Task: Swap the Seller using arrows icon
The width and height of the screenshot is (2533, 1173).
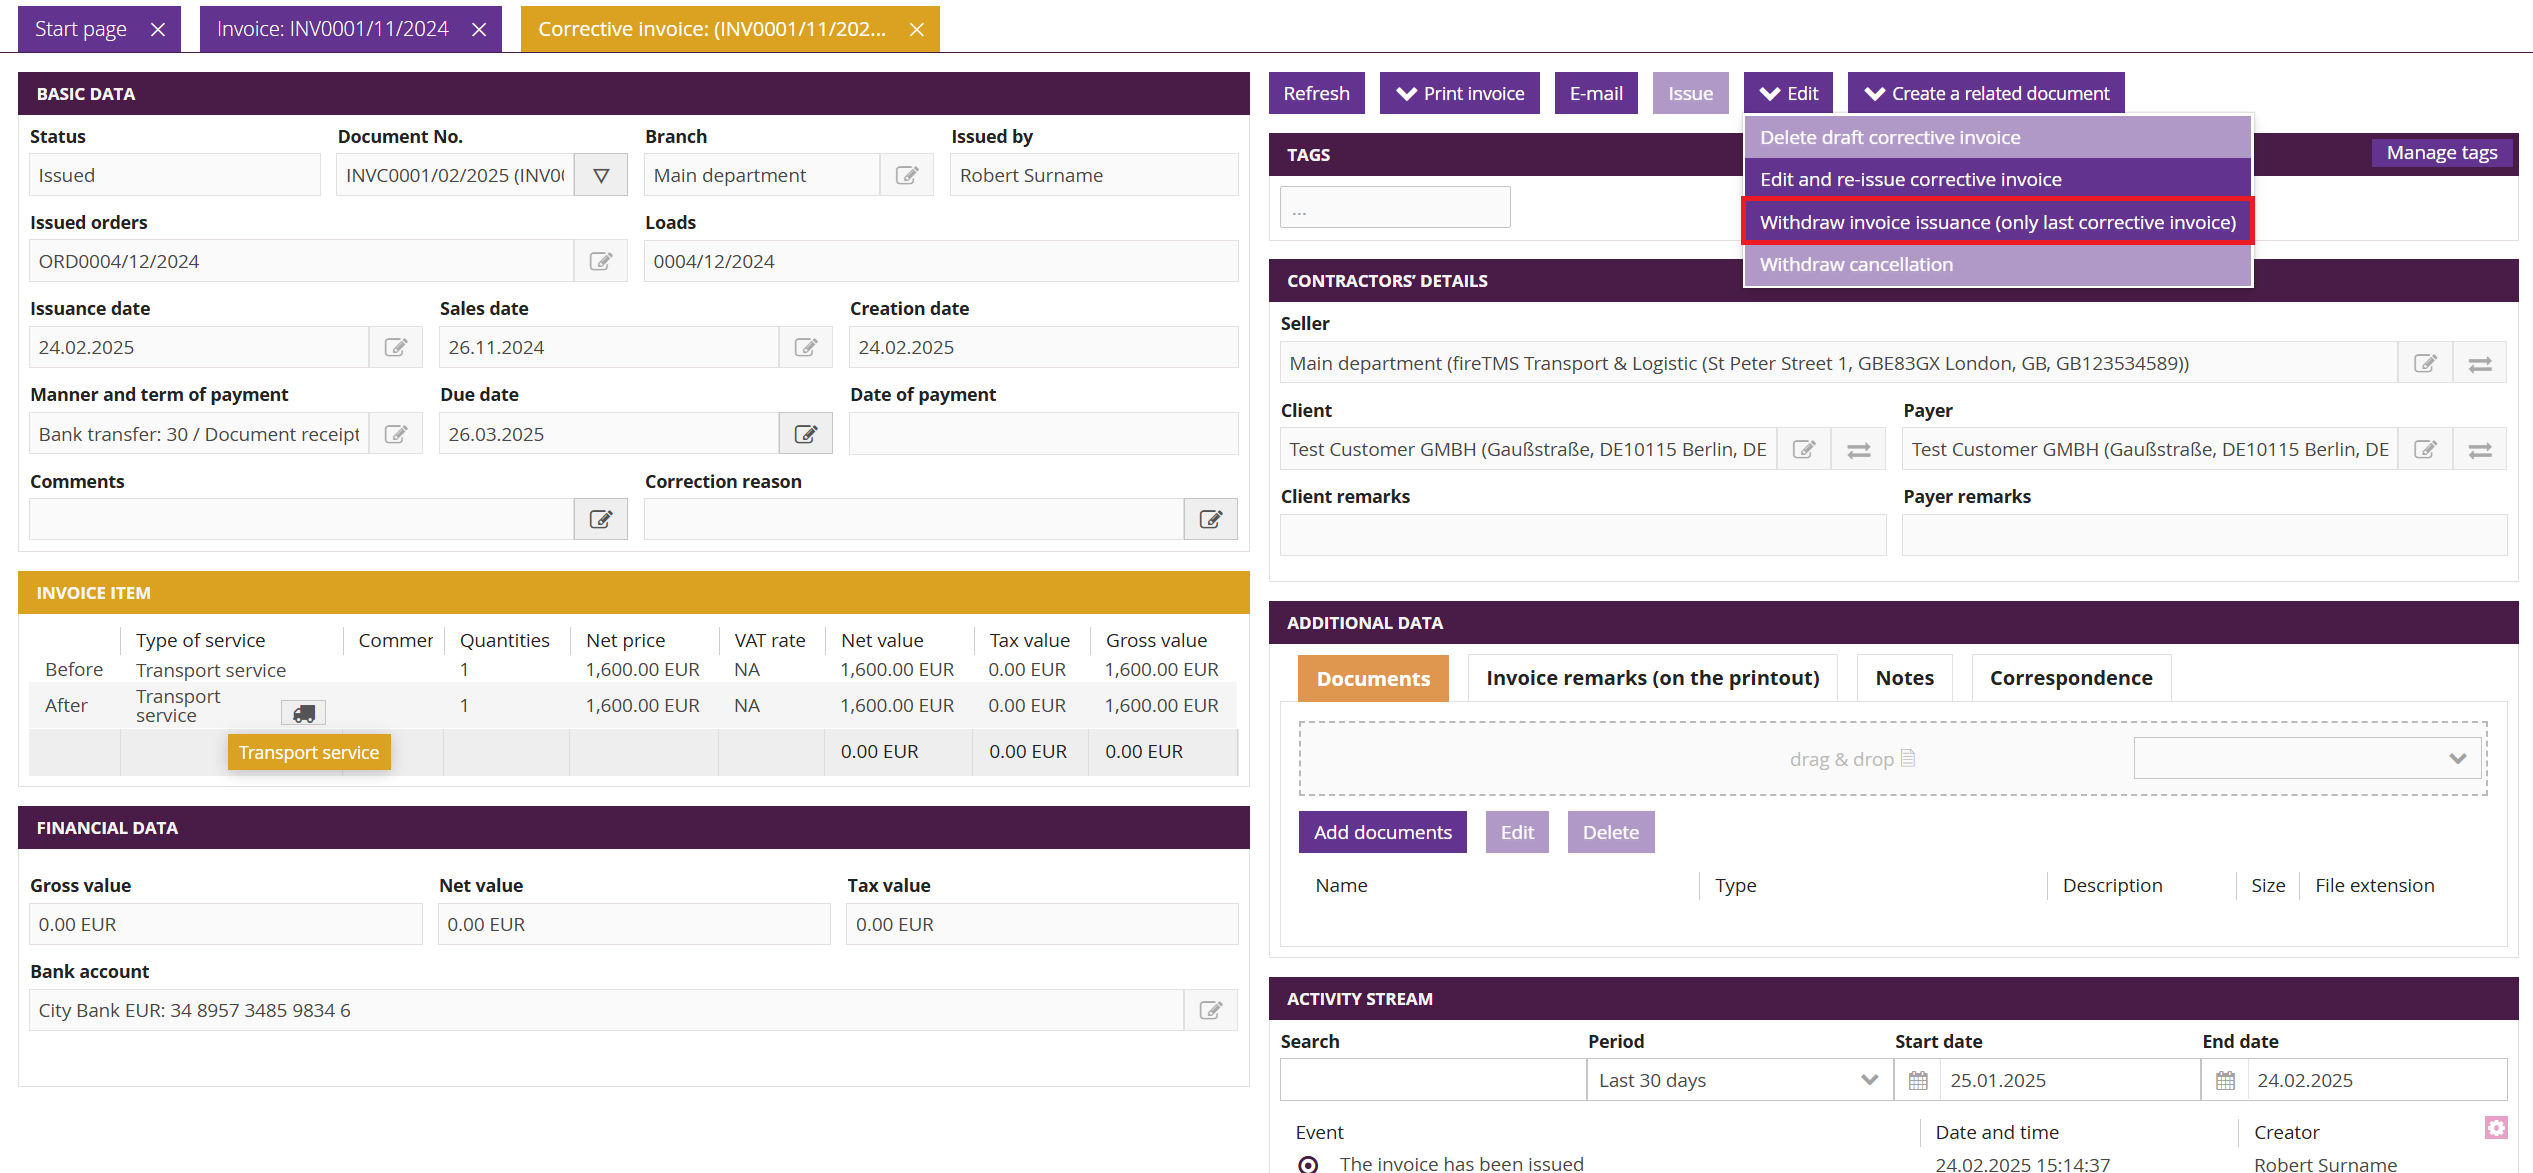Action: [x=2480, y=364]
